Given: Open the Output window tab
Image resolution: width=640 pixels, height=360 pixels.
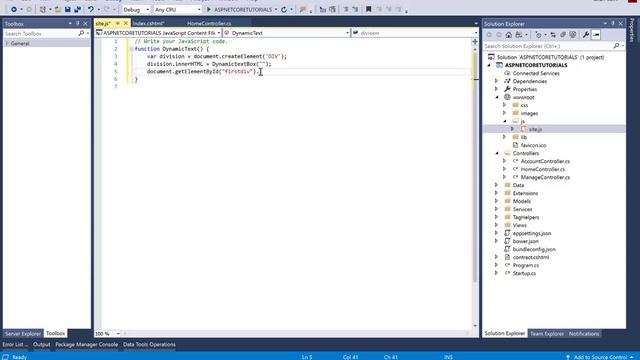Looking at the screenshot, I should click(x=41, y=344).
